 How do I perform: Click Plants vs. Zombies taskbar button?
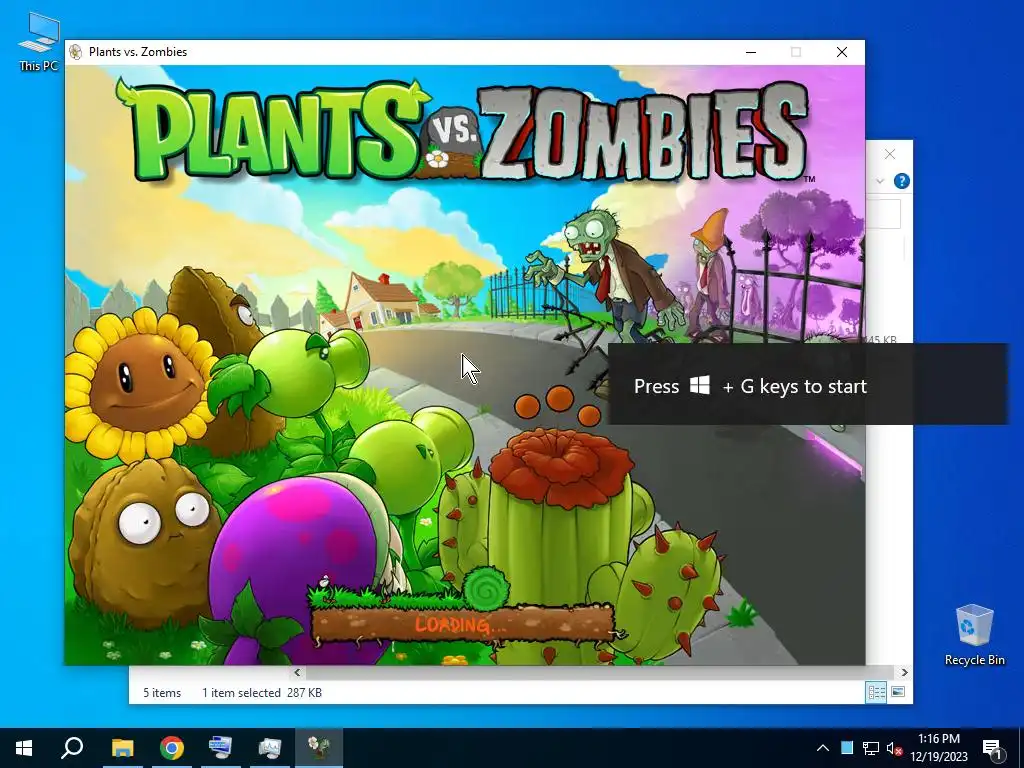[x=319, y=748]
